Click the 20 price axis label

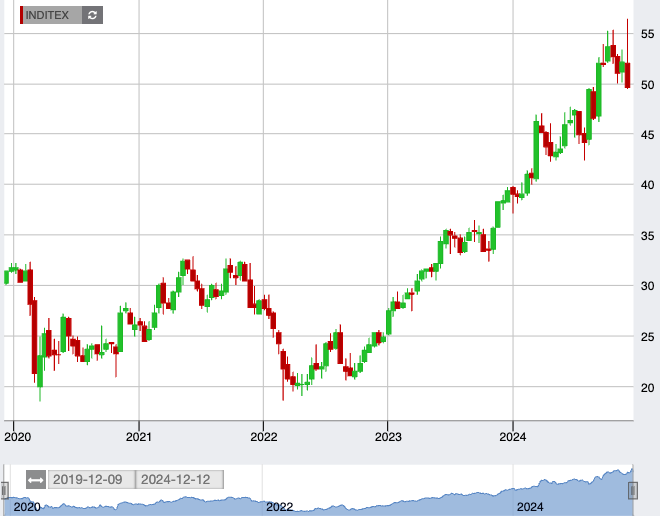[x=648, y=388]
